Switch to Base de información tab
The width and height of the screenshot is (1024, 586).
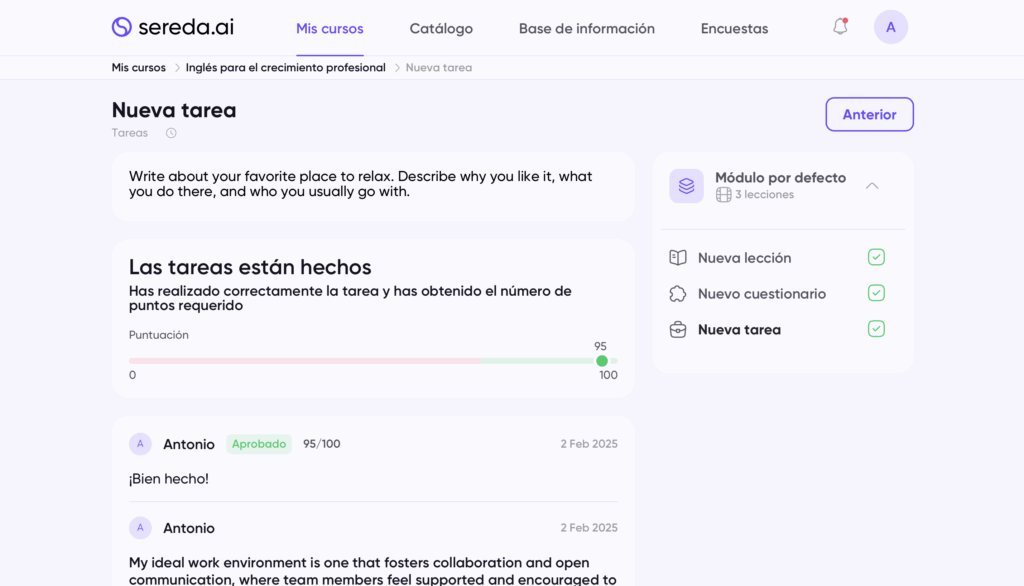(586, 29)
